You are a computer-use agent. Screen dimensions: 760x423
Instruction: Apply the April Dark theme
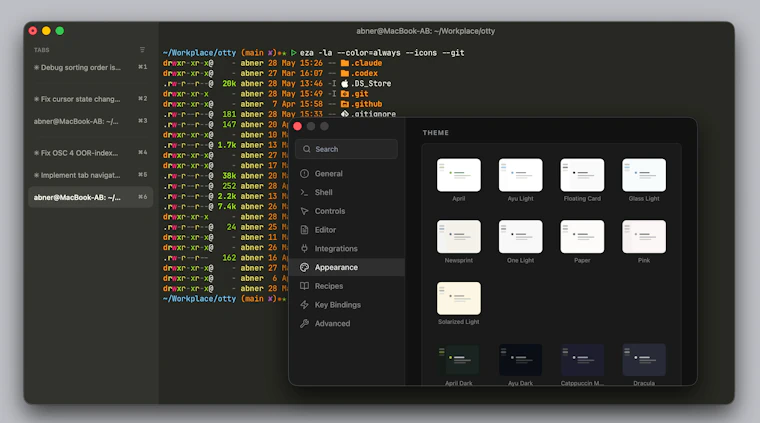click(459, 360)
